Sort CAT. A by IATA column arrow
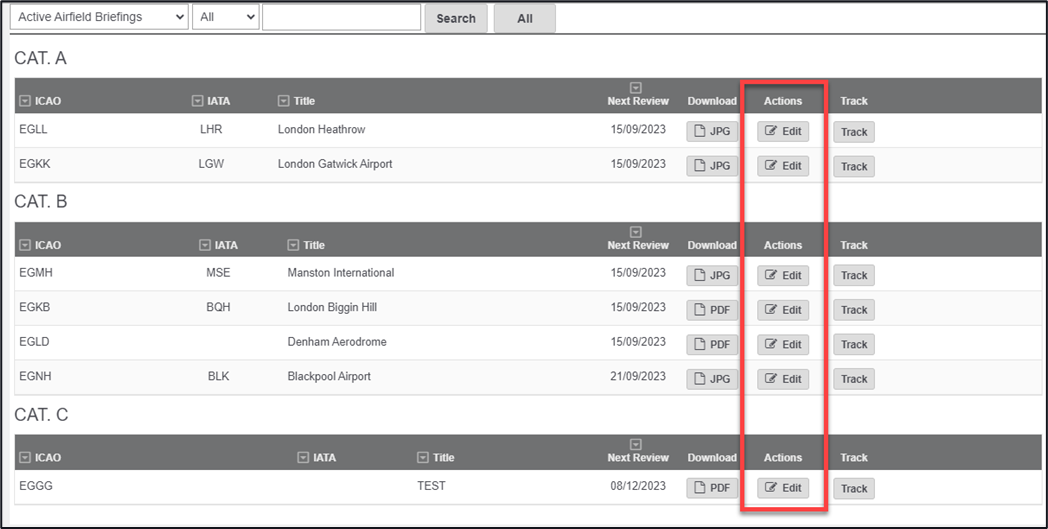The width and height of the screenshot is (1048, 529). click(197, 101)
